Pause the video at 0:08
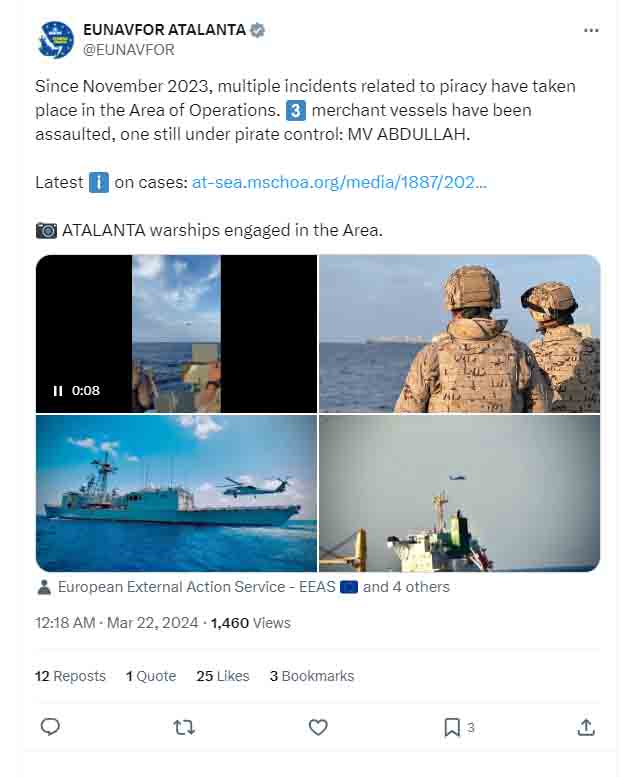 (58, 391)
